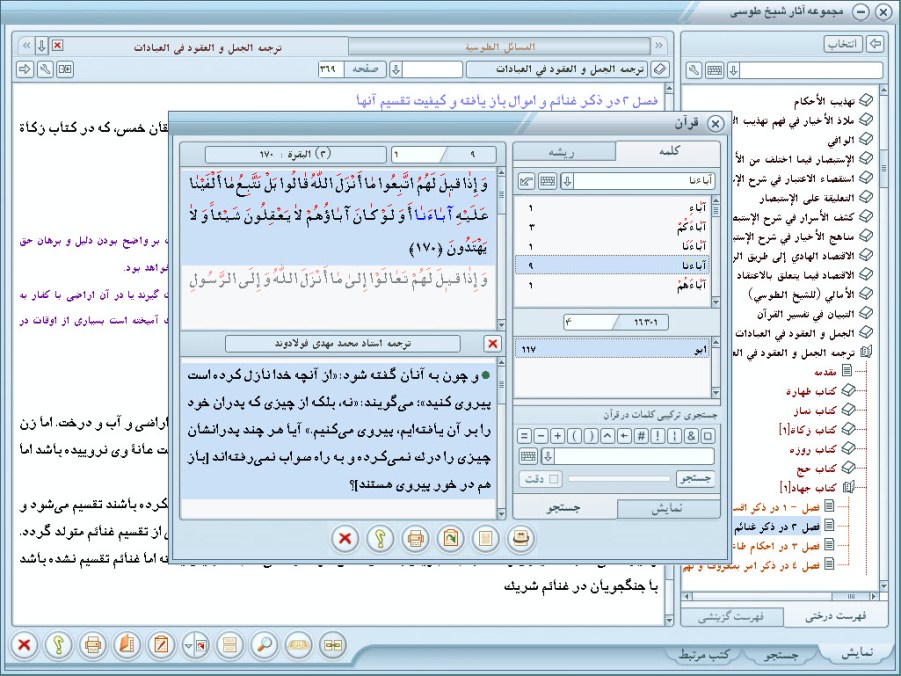
Task: Select the کلمه tab
Action: (668, 151)
